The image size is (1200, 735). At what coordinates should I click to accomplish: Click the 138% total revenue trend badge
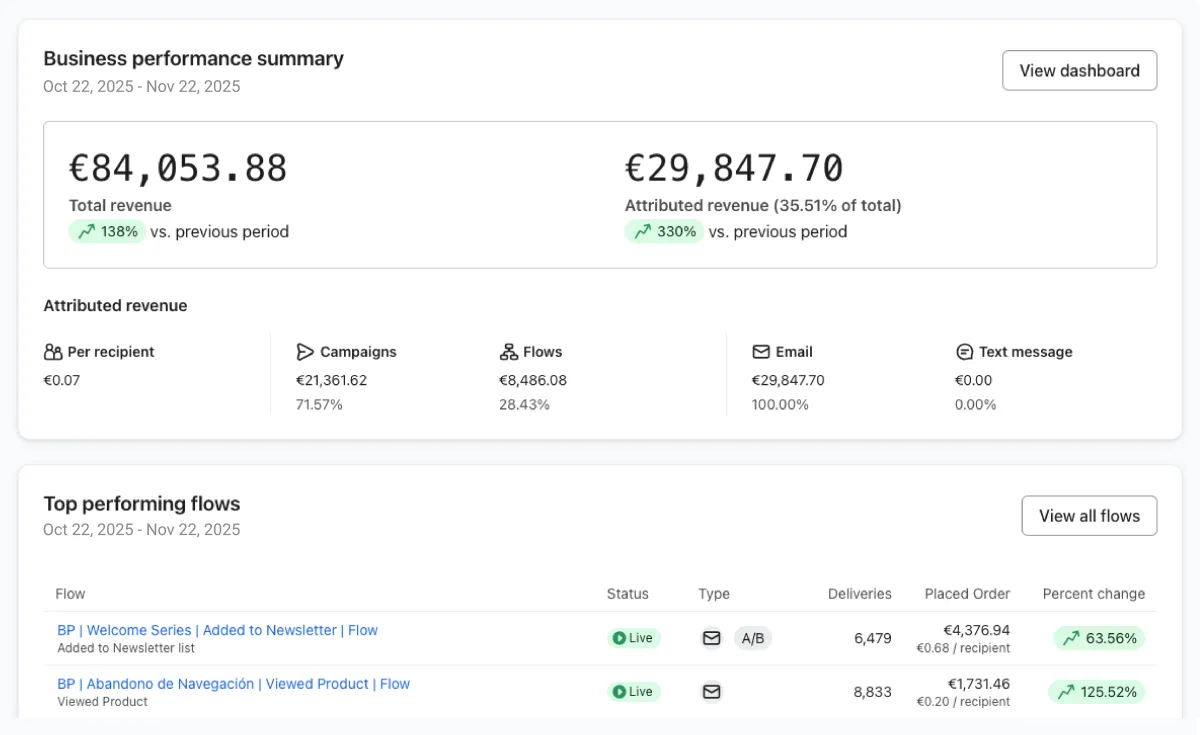point(107,232)
